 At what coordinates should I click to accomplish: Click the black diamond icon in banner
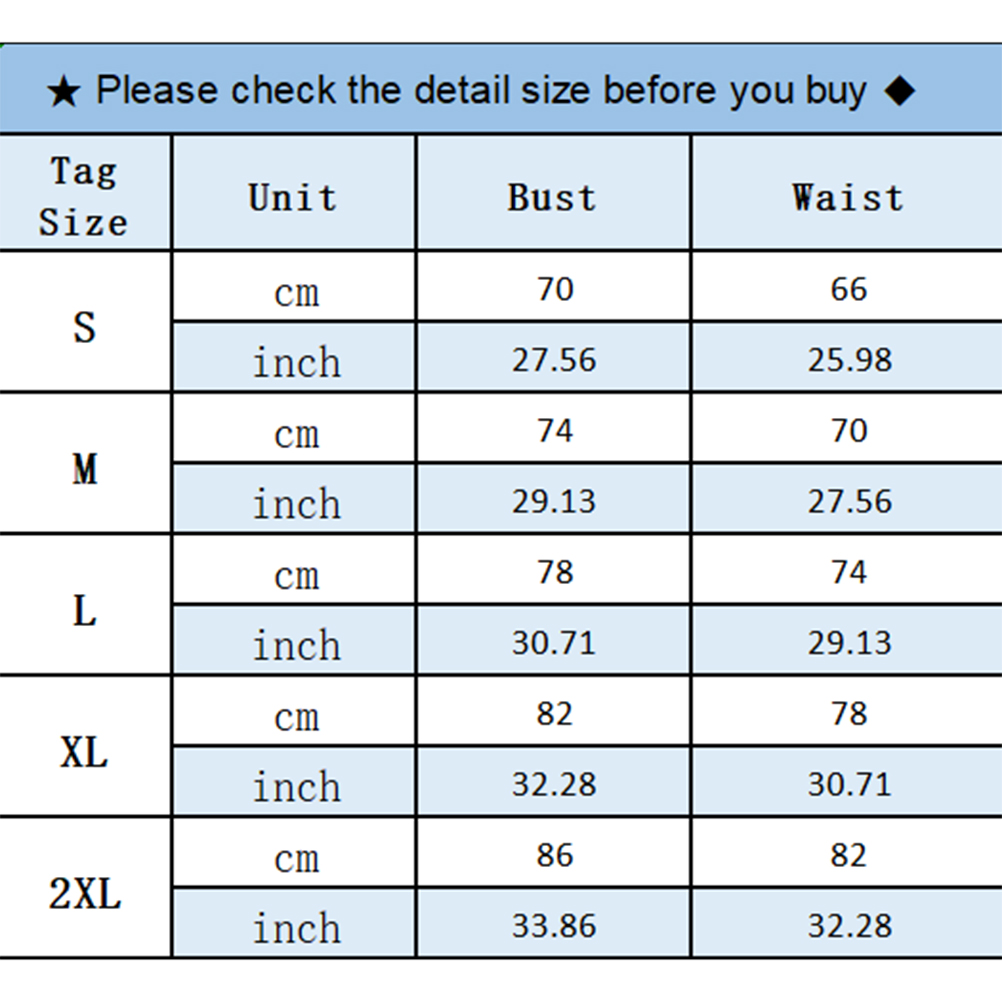click(x=899, y=91)
